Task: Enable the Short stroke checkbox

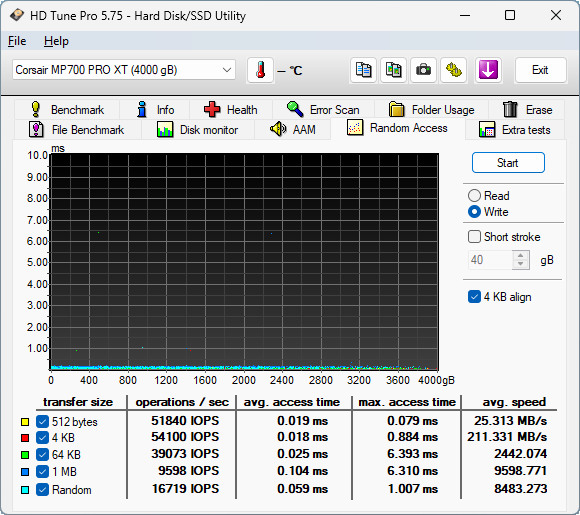Action: pos(475,237)
